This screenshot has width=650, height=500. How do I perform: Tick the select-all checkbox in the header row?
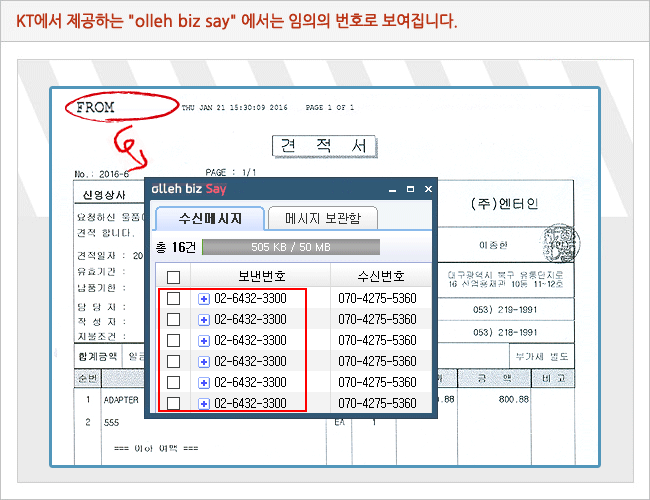(x=173, y=277)
